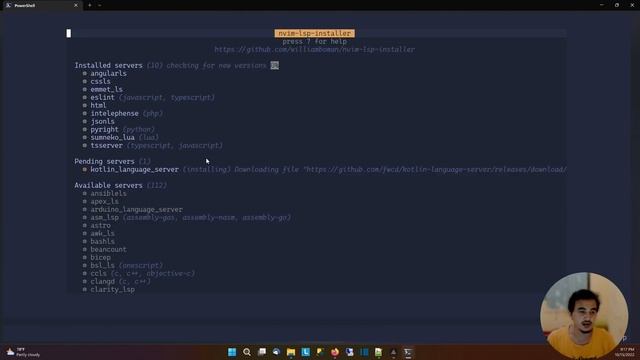Select the intelephense server row
This screenshot has height=360, width=640.
click(x=122, y=113)
